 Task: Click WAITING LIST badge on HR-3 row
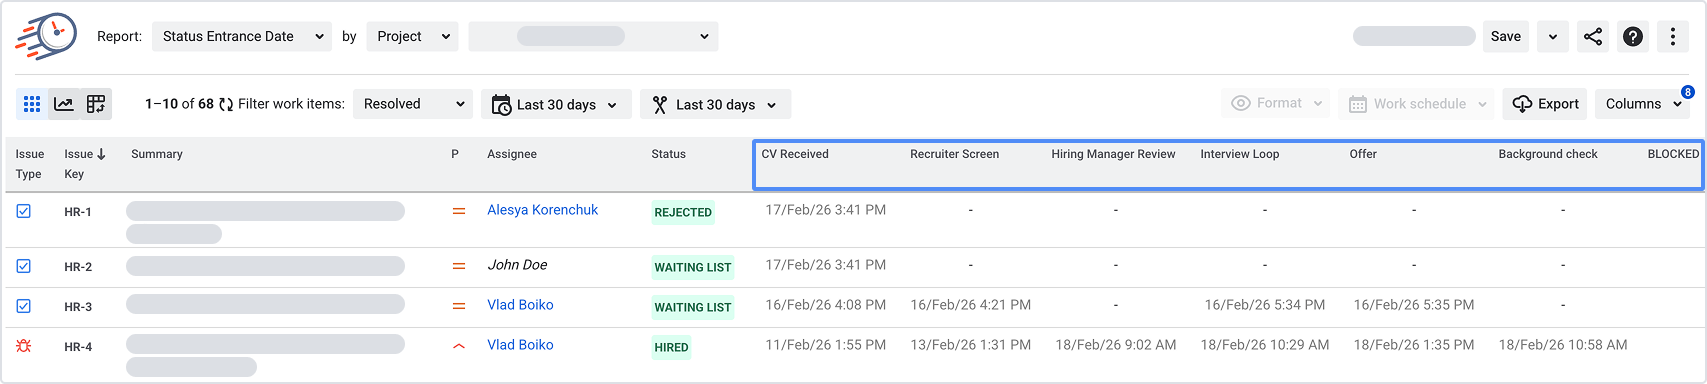693,307
